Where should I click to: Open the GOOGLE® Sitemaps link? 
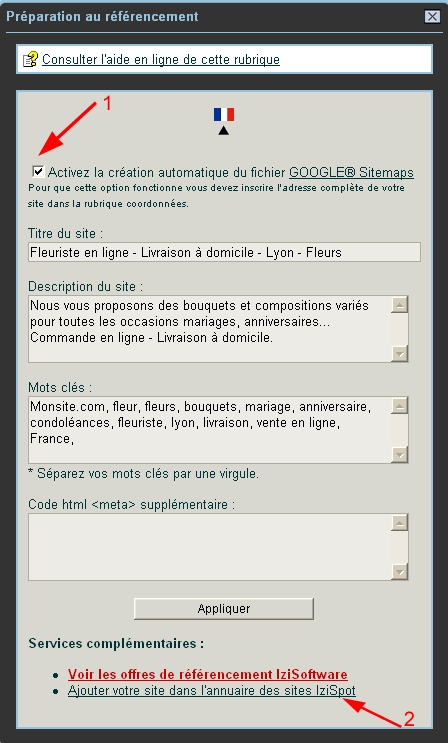pos(351,172)
